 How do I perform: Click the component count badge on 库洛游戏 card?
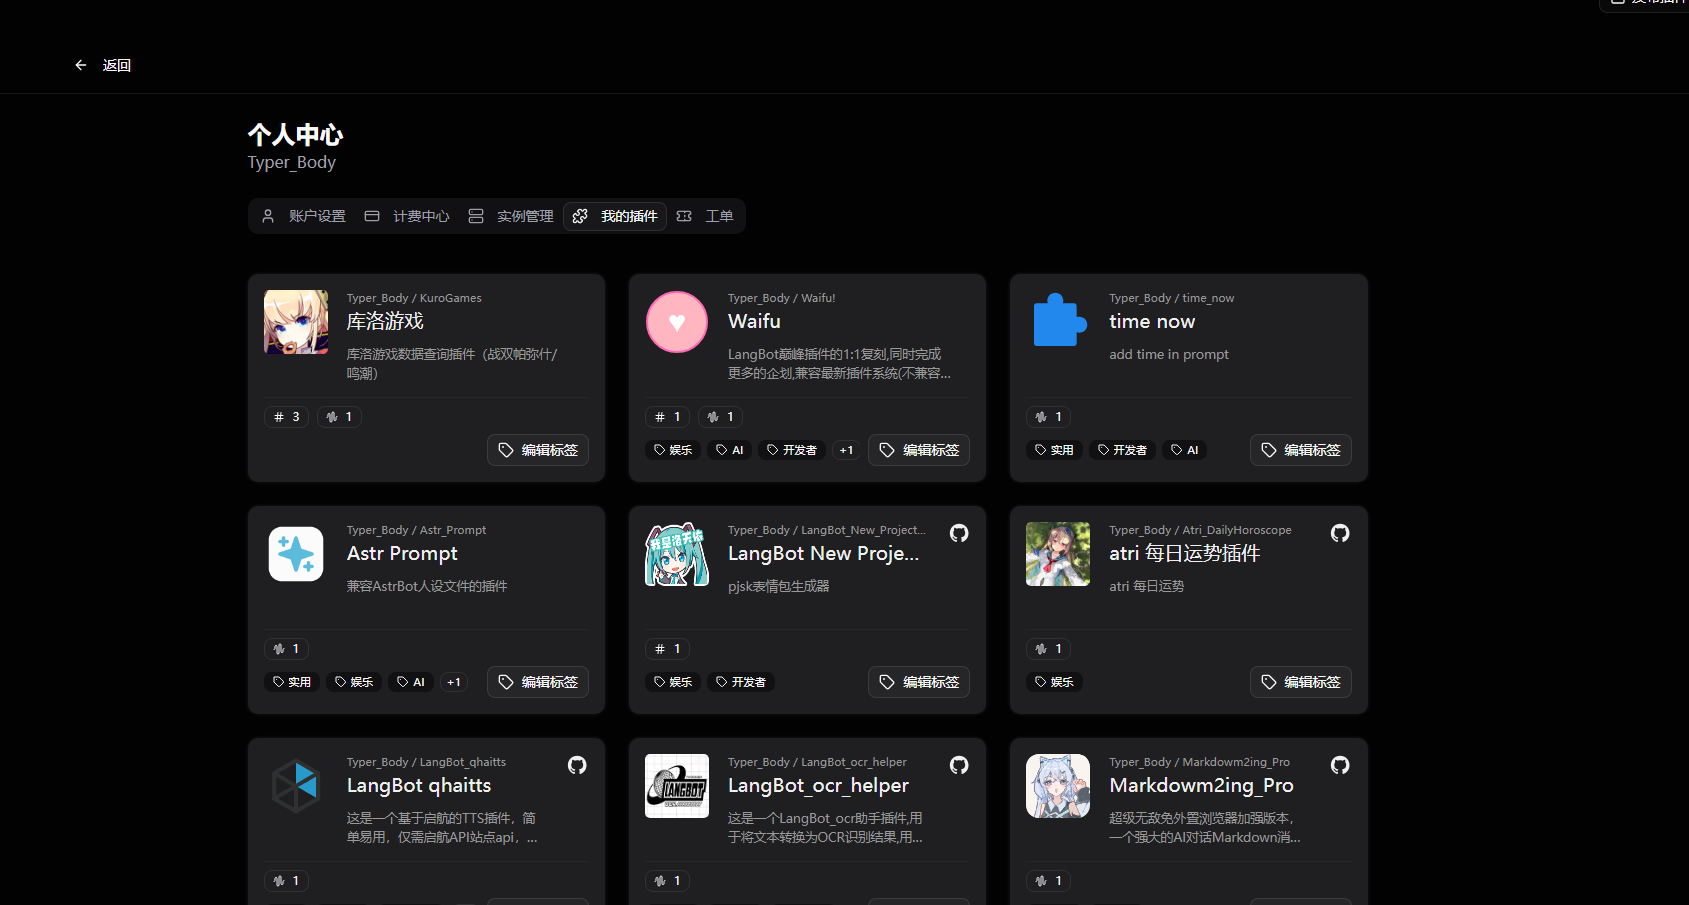[x=339, y=417]
